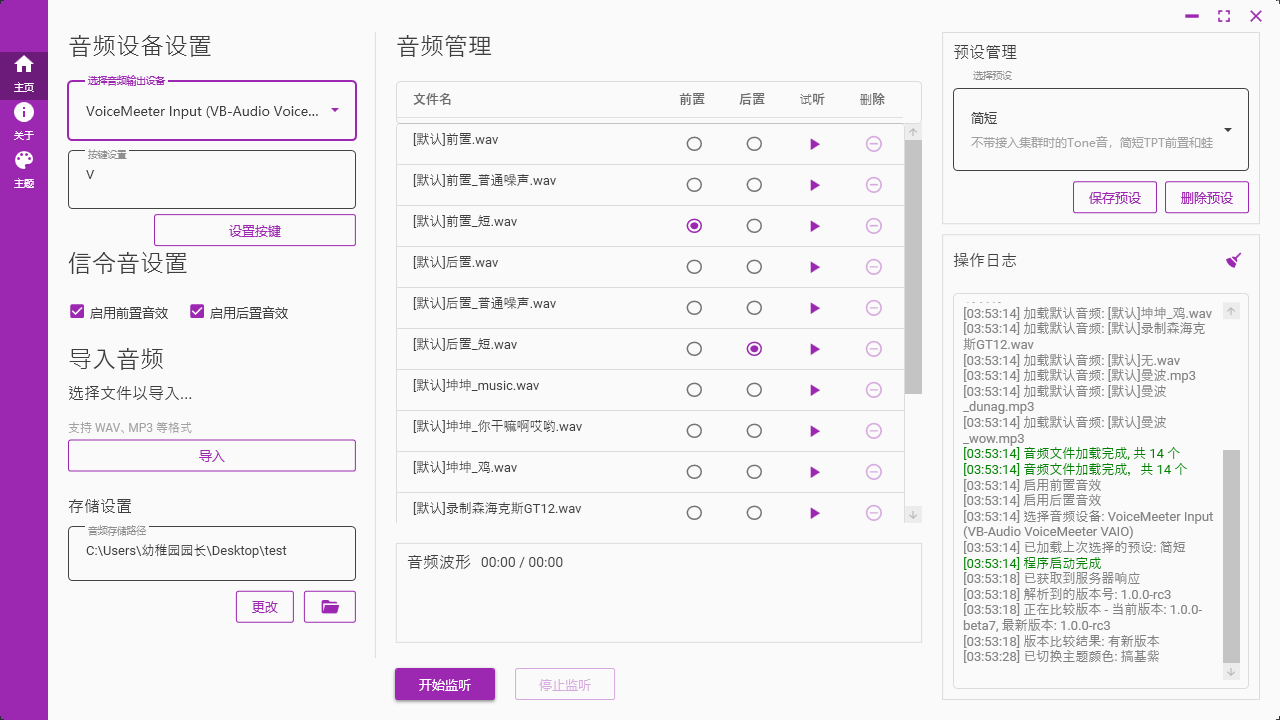Clear the operation log with broom icon
This screenshot has height=720, width=1280.
tap(1234, 260)
